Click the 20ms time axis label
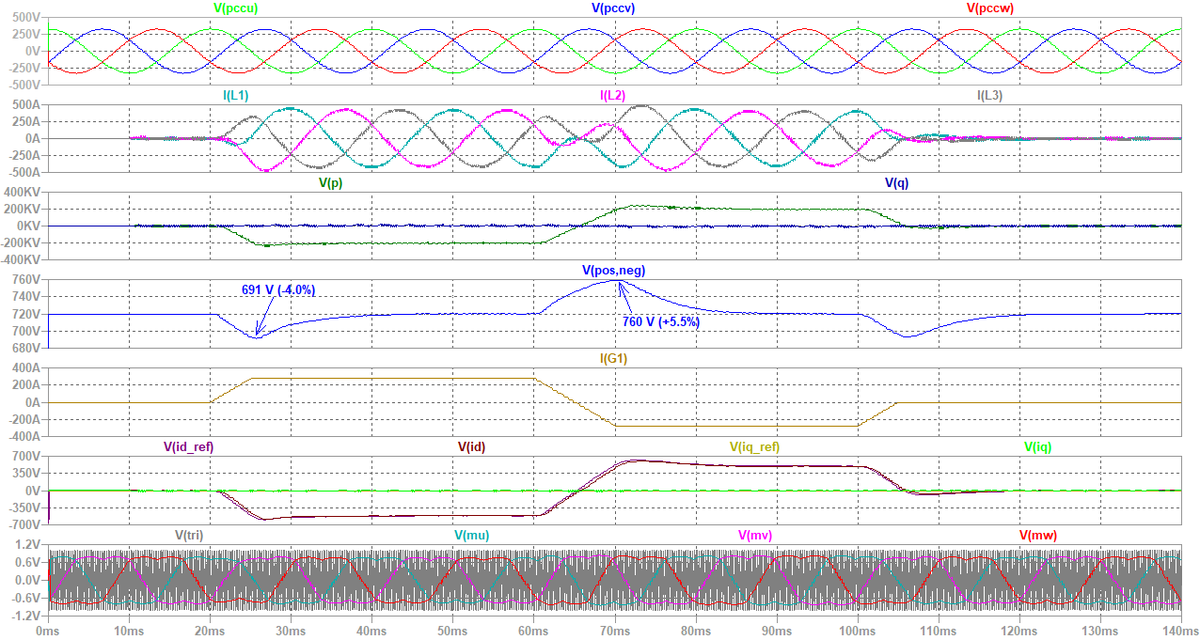This screenshot has width=1200, height=640. tap(208, 632)
